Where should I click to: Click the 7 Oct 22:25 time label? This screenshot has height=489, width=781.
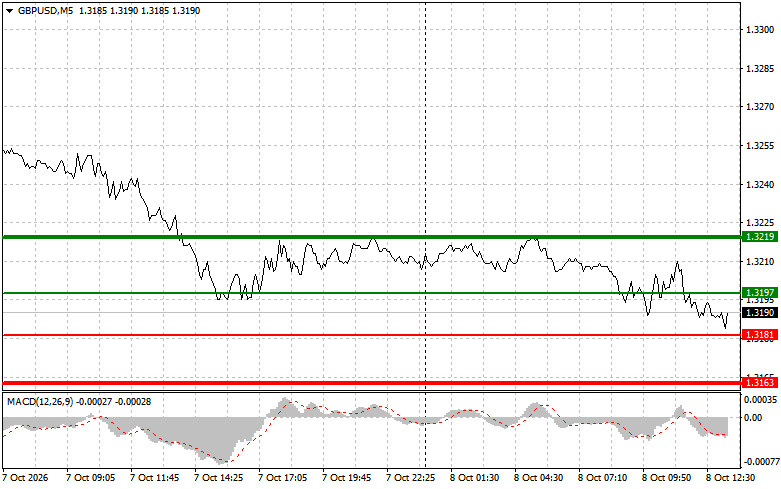coord(410,478)
